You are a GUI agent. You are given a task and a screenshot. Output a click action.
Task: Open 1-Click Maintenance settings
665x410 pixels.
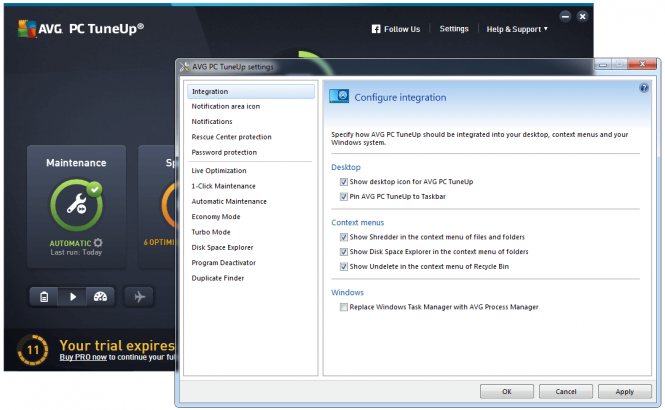223,186
